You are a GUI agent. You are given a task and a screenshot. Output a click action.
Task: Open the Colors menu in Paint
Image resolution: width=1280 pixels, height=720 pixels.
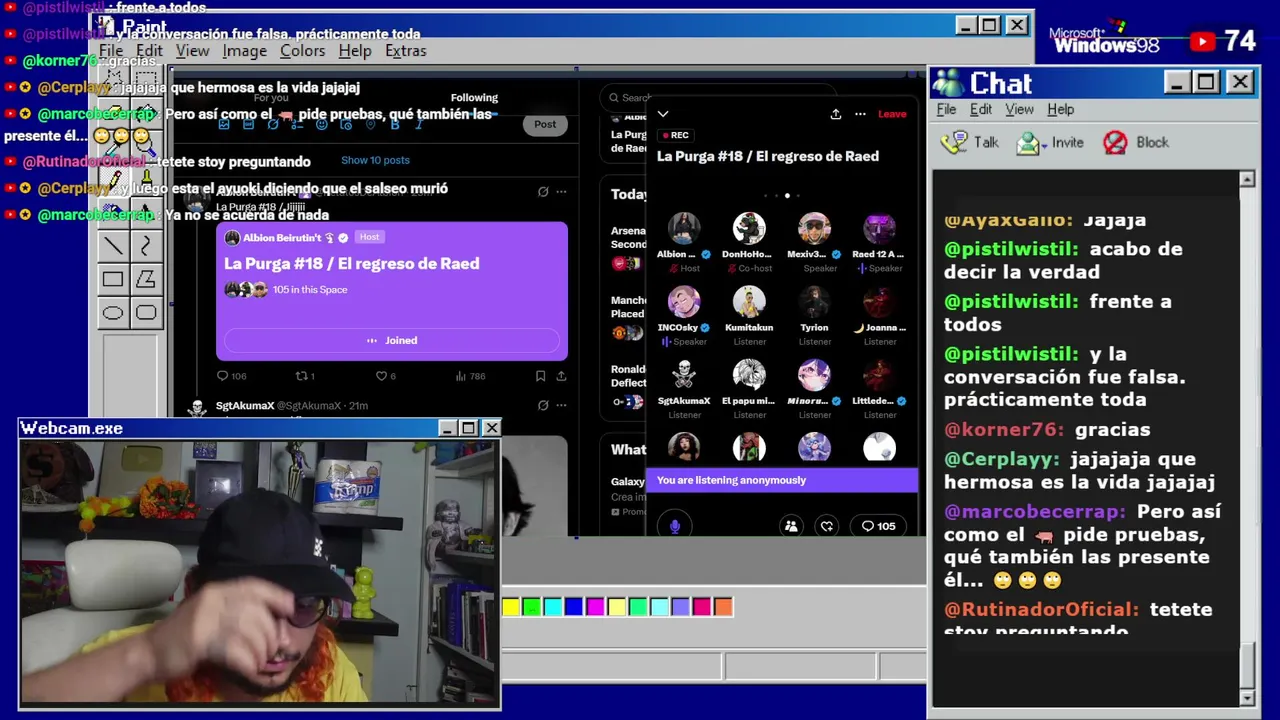pyautogui.click(x=302, y=51)
